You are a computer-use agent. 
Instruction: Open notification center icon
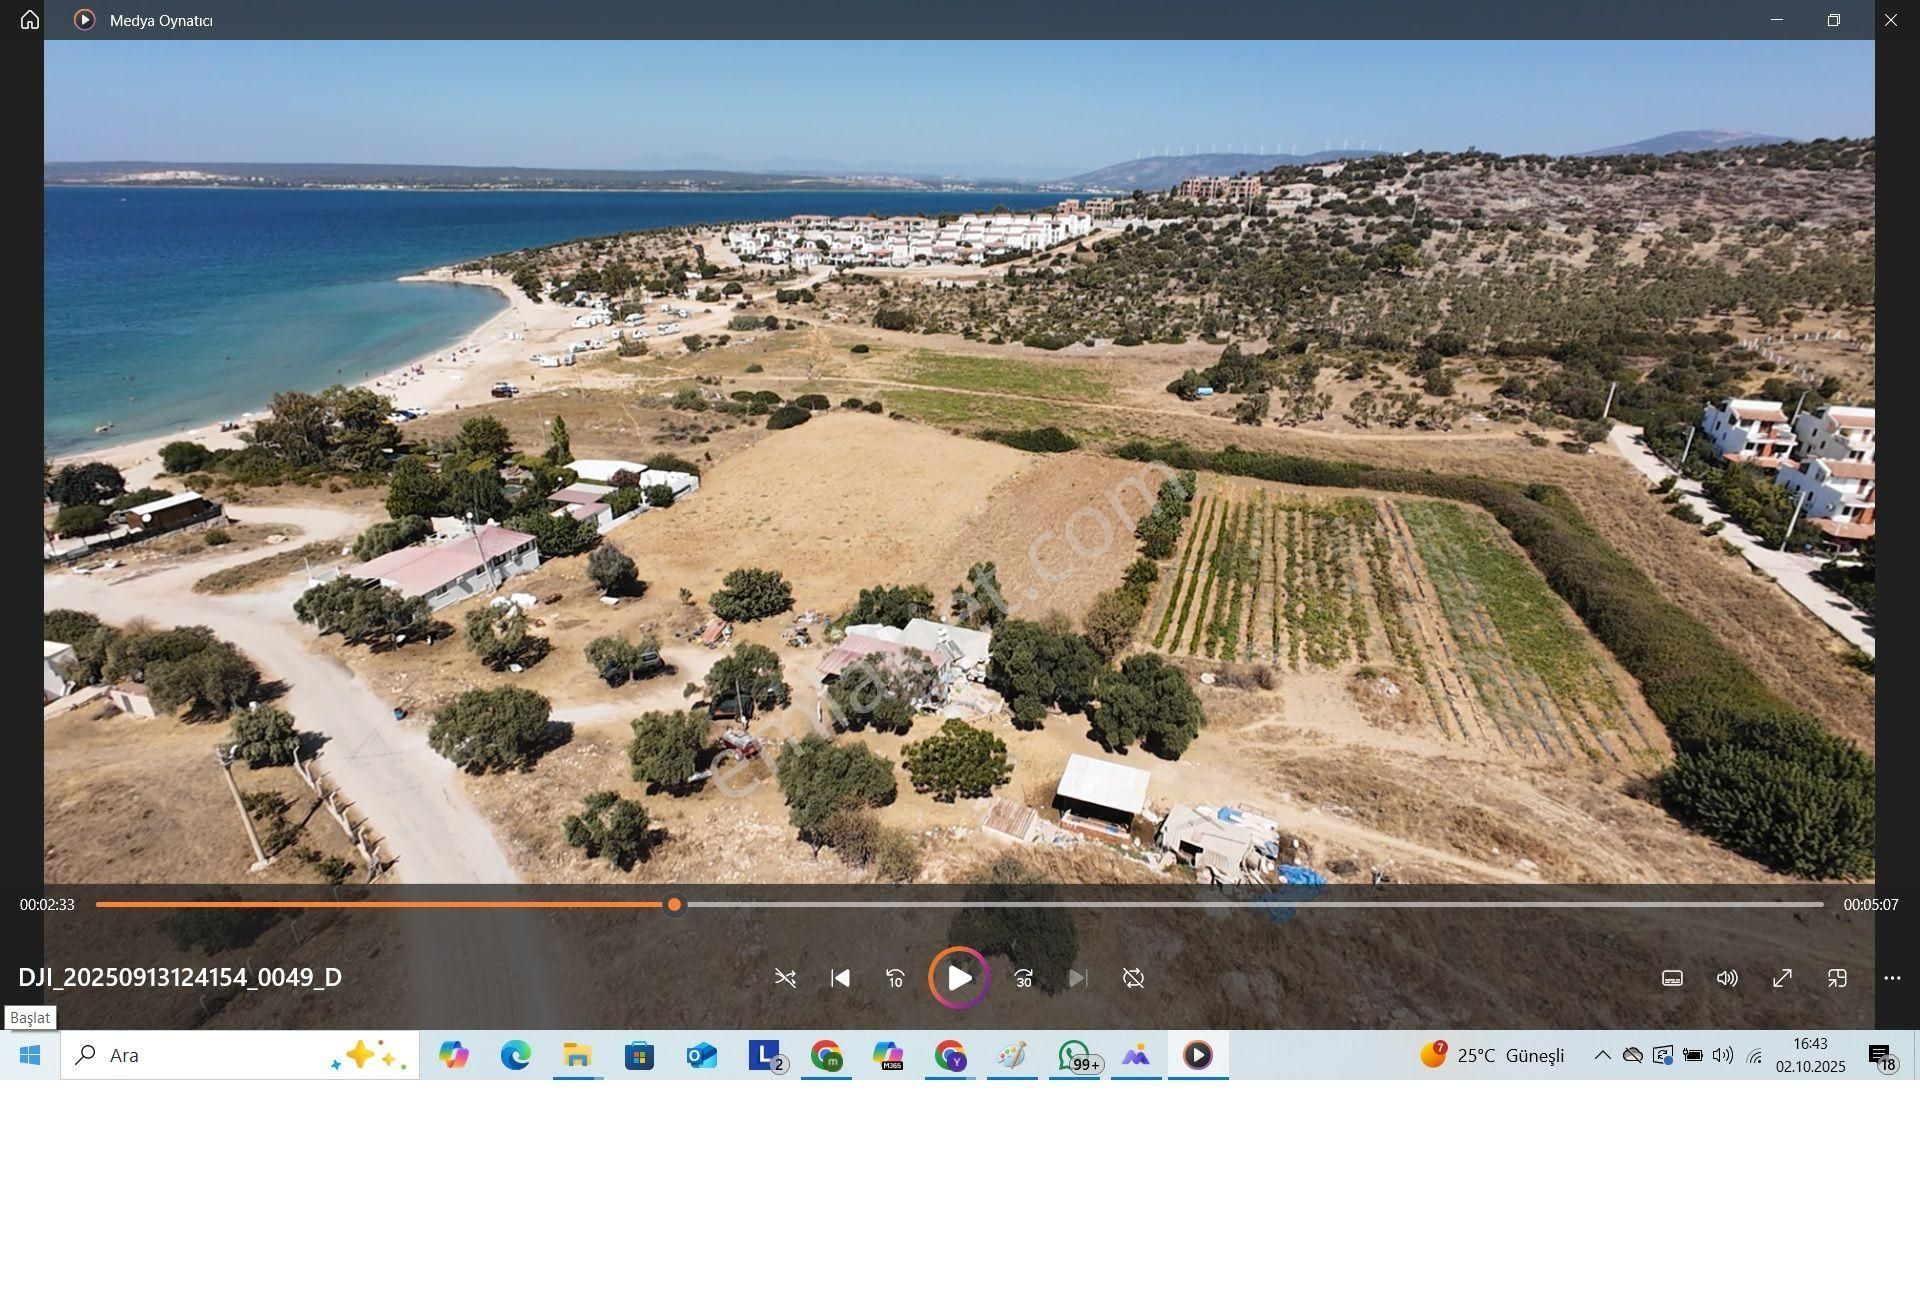point(1881,1055)
